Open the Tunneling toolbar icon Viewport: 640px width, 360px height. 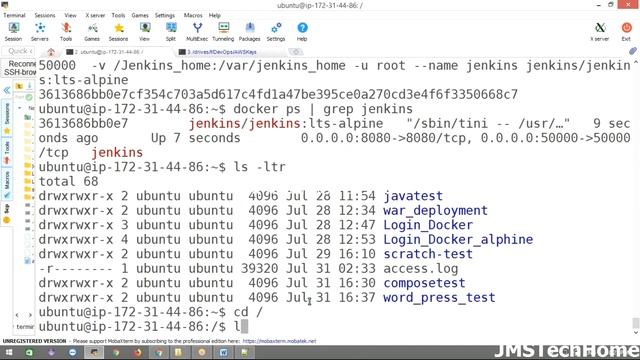point(223,31)
